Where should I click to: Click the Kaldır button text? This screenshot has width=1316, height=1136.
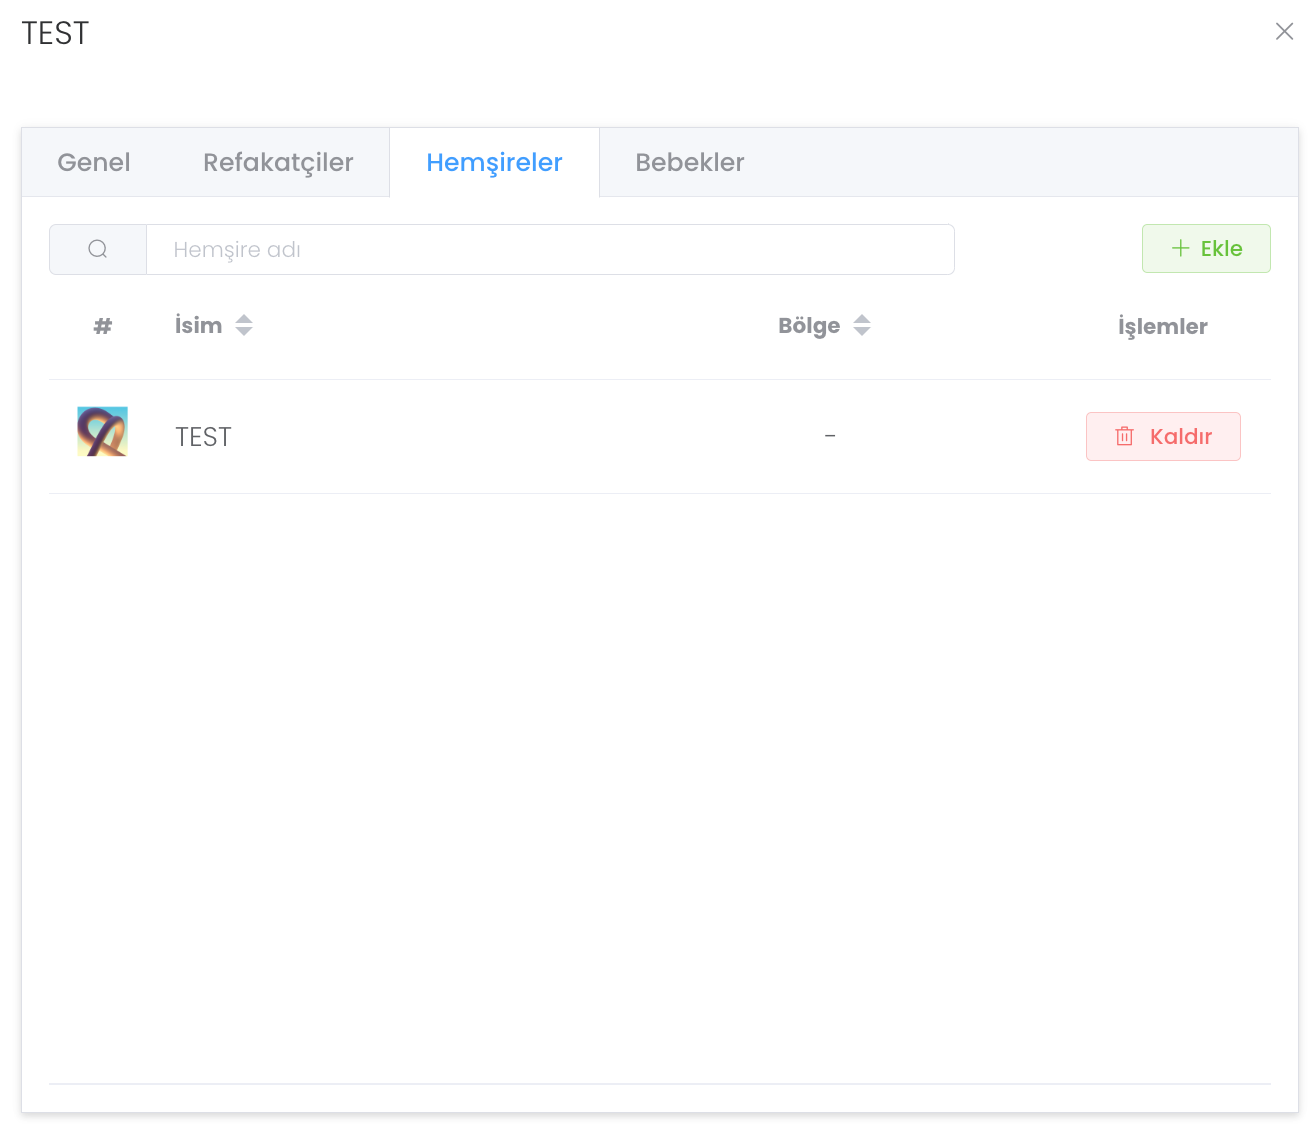tap(1180, 437)
